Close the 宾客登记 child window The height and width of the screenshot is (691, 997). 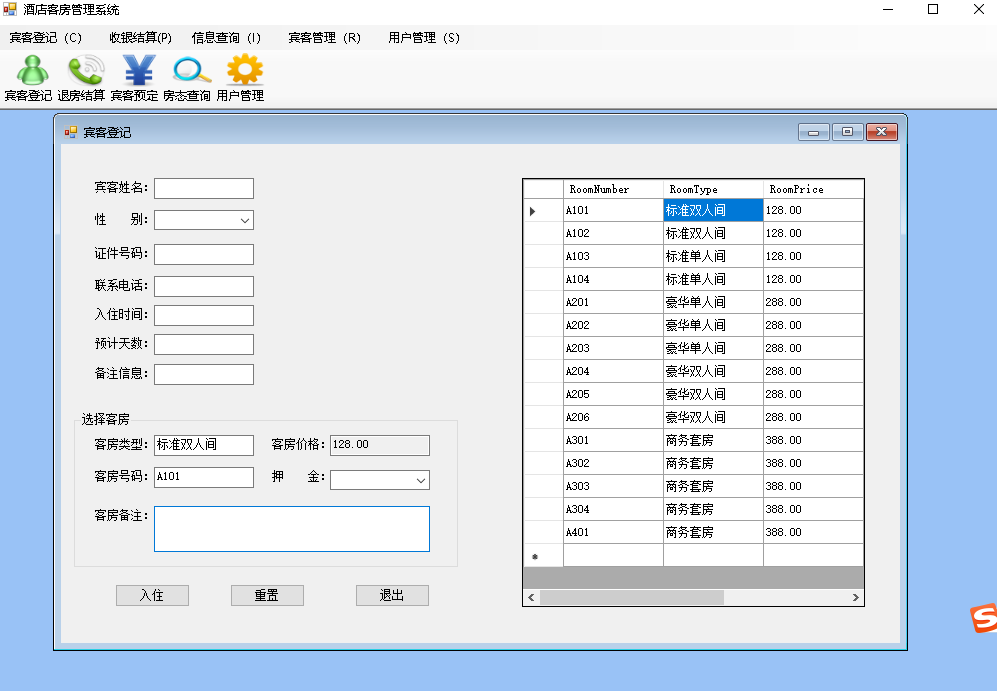(x=881, y=132)
